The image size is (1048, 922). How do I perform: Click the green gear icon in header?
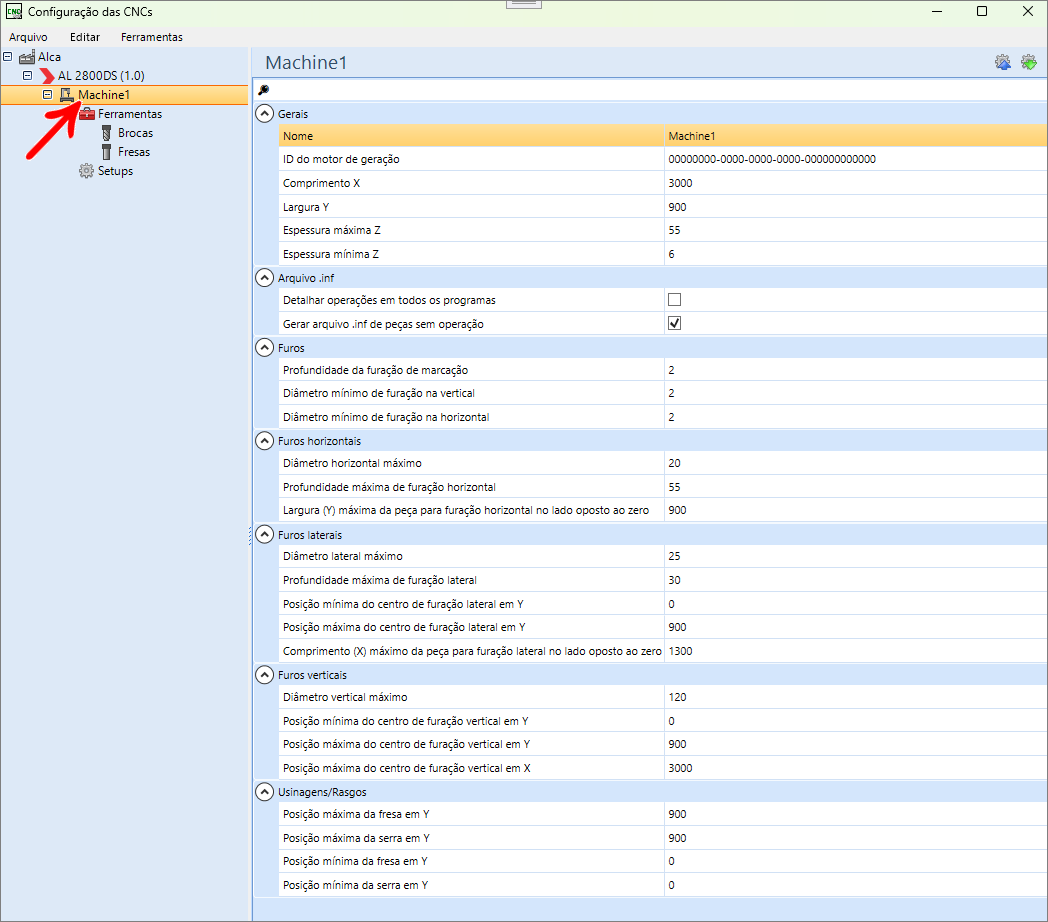click(1029, 62)
